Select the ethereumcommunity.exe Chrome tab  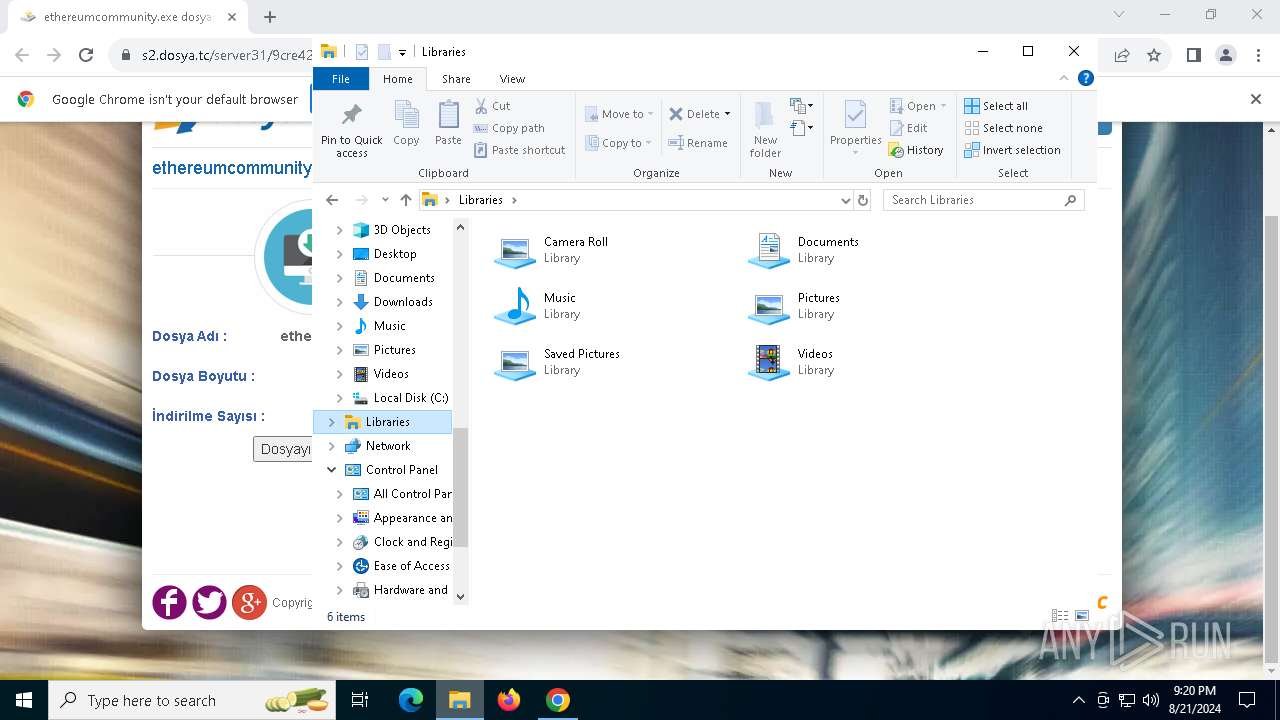point(127,17)
